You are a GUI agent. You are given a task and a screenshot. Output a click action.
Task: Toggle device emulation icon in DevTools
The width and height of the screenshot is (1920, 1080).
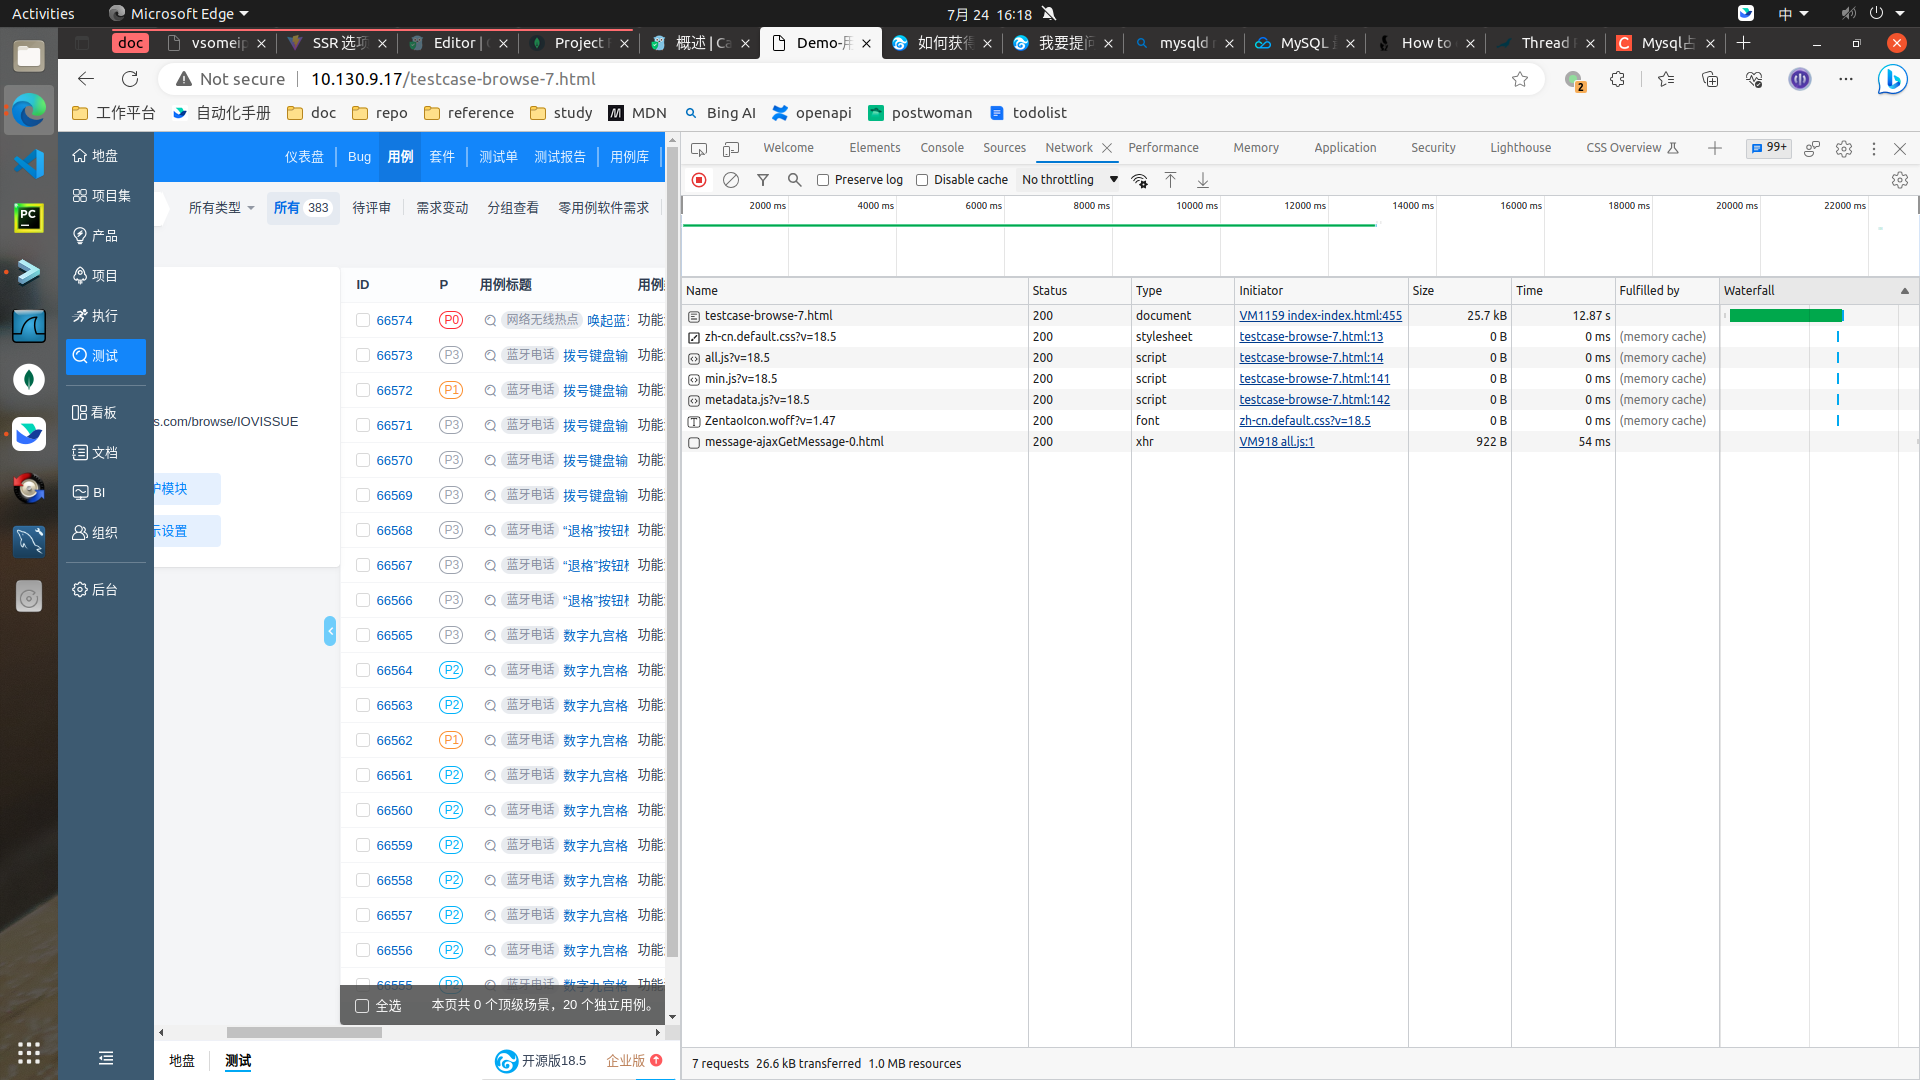click(x=731, y=148)
